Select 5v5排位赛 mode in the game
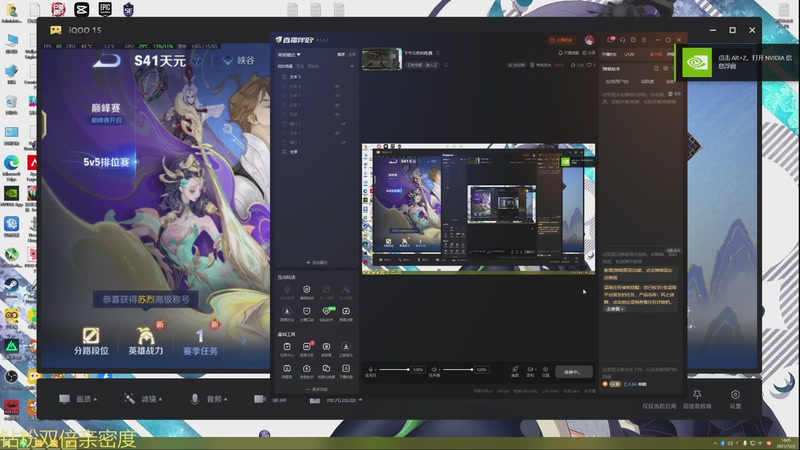 (107, 162)
